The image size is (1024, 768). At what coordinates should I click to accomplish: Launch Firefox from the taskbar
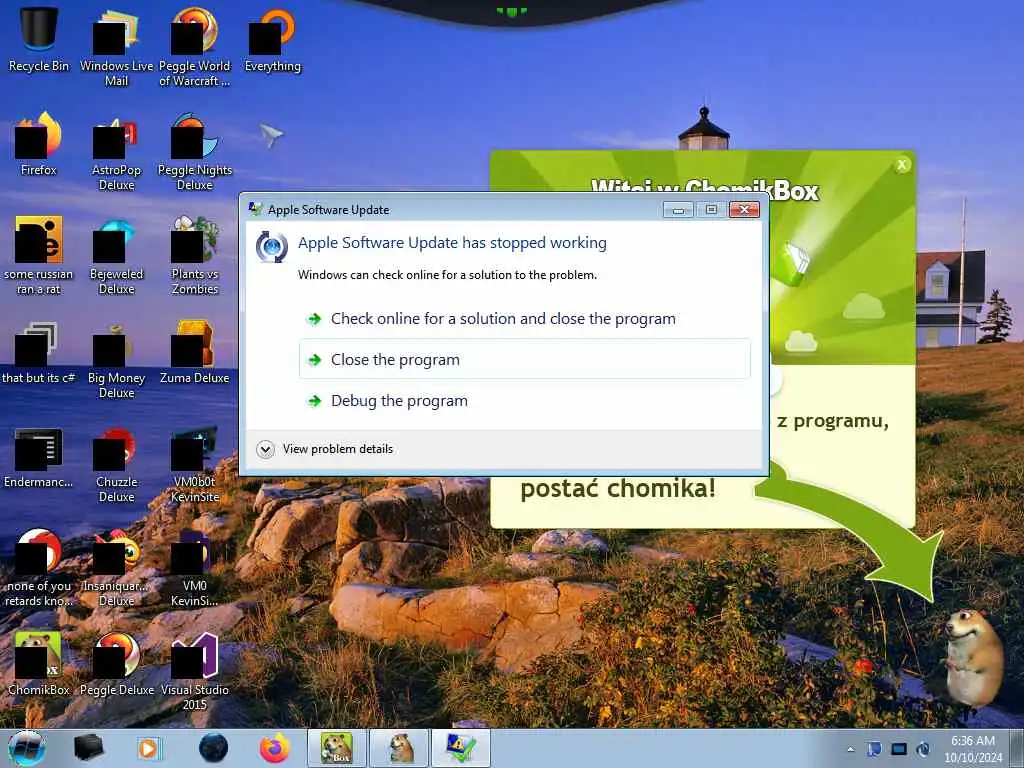275,748
